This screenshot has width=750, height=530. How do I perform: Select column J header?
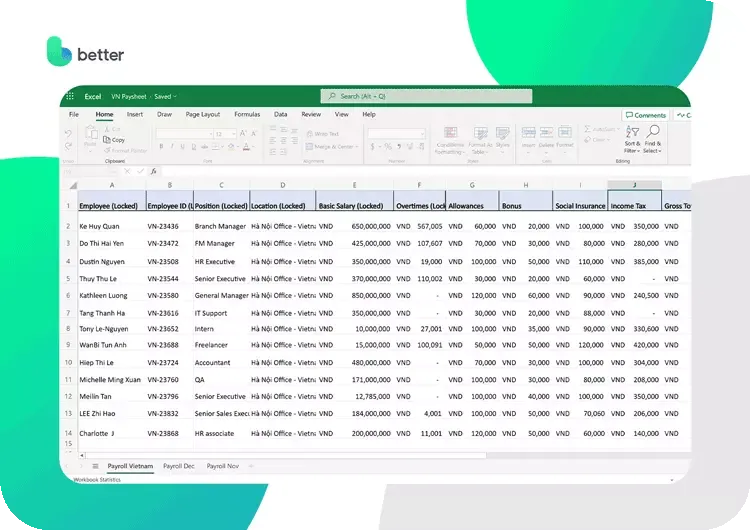coord(634,185)
